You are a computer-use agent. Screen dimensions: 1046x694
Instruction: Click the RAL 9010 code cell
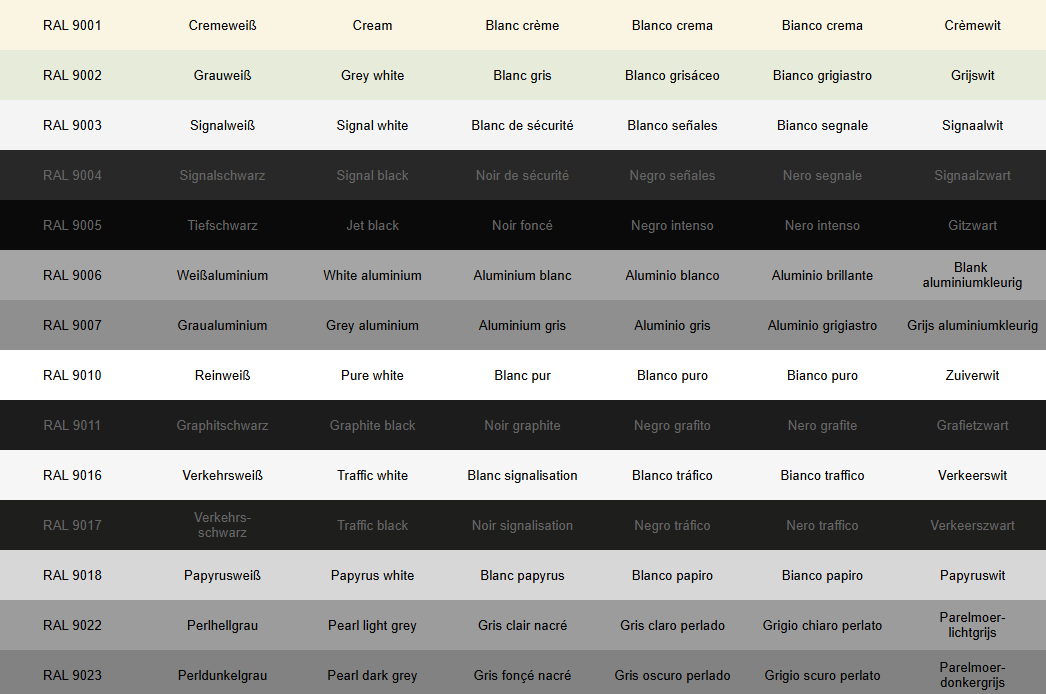point(72,375)
